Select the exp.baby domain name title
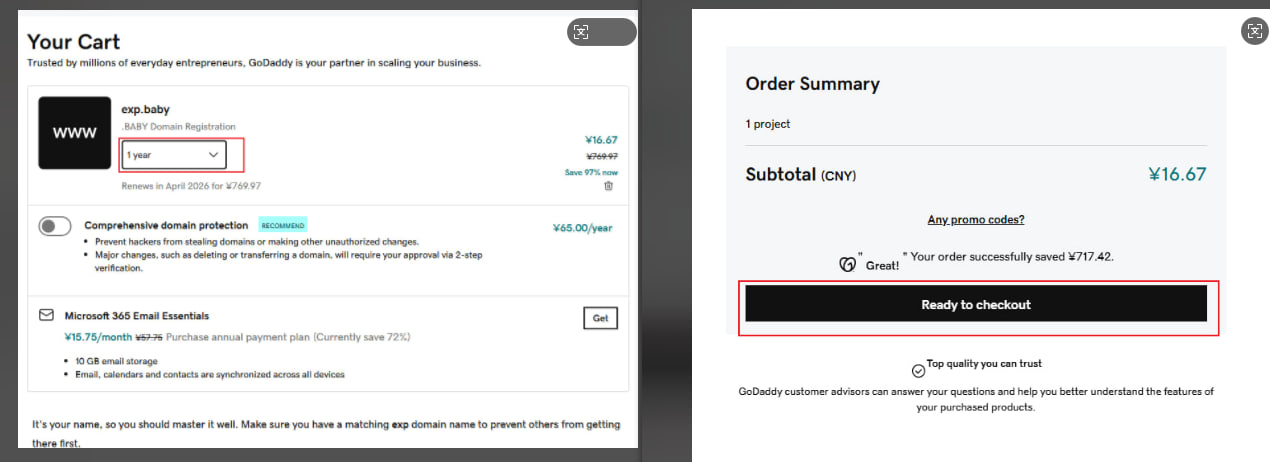Screen dimensions: 1270x462 145,110
